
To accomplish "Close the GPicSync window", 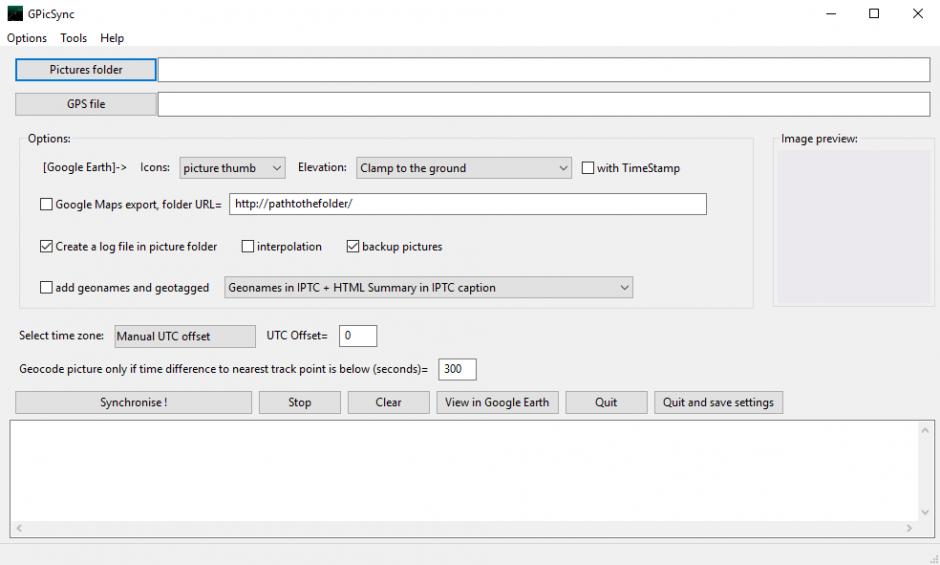I will click(x=918, y=14).
